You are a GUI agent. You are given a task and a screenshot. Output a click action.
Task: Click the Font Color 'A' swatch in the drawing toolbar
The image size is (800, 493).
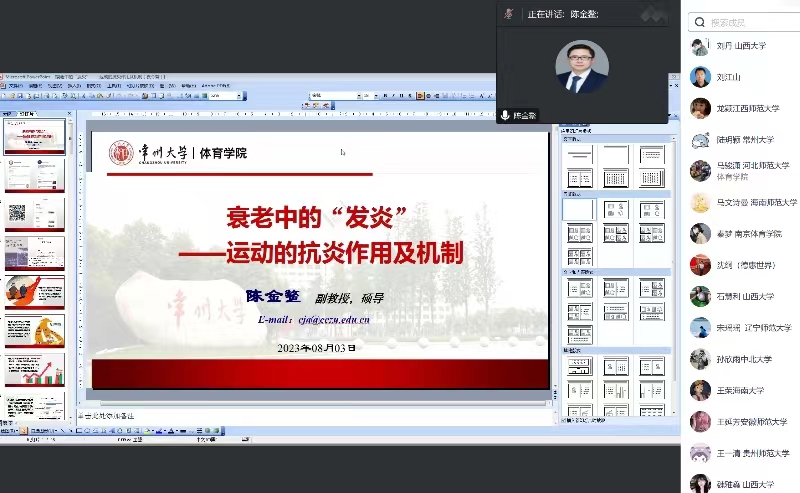171,431
